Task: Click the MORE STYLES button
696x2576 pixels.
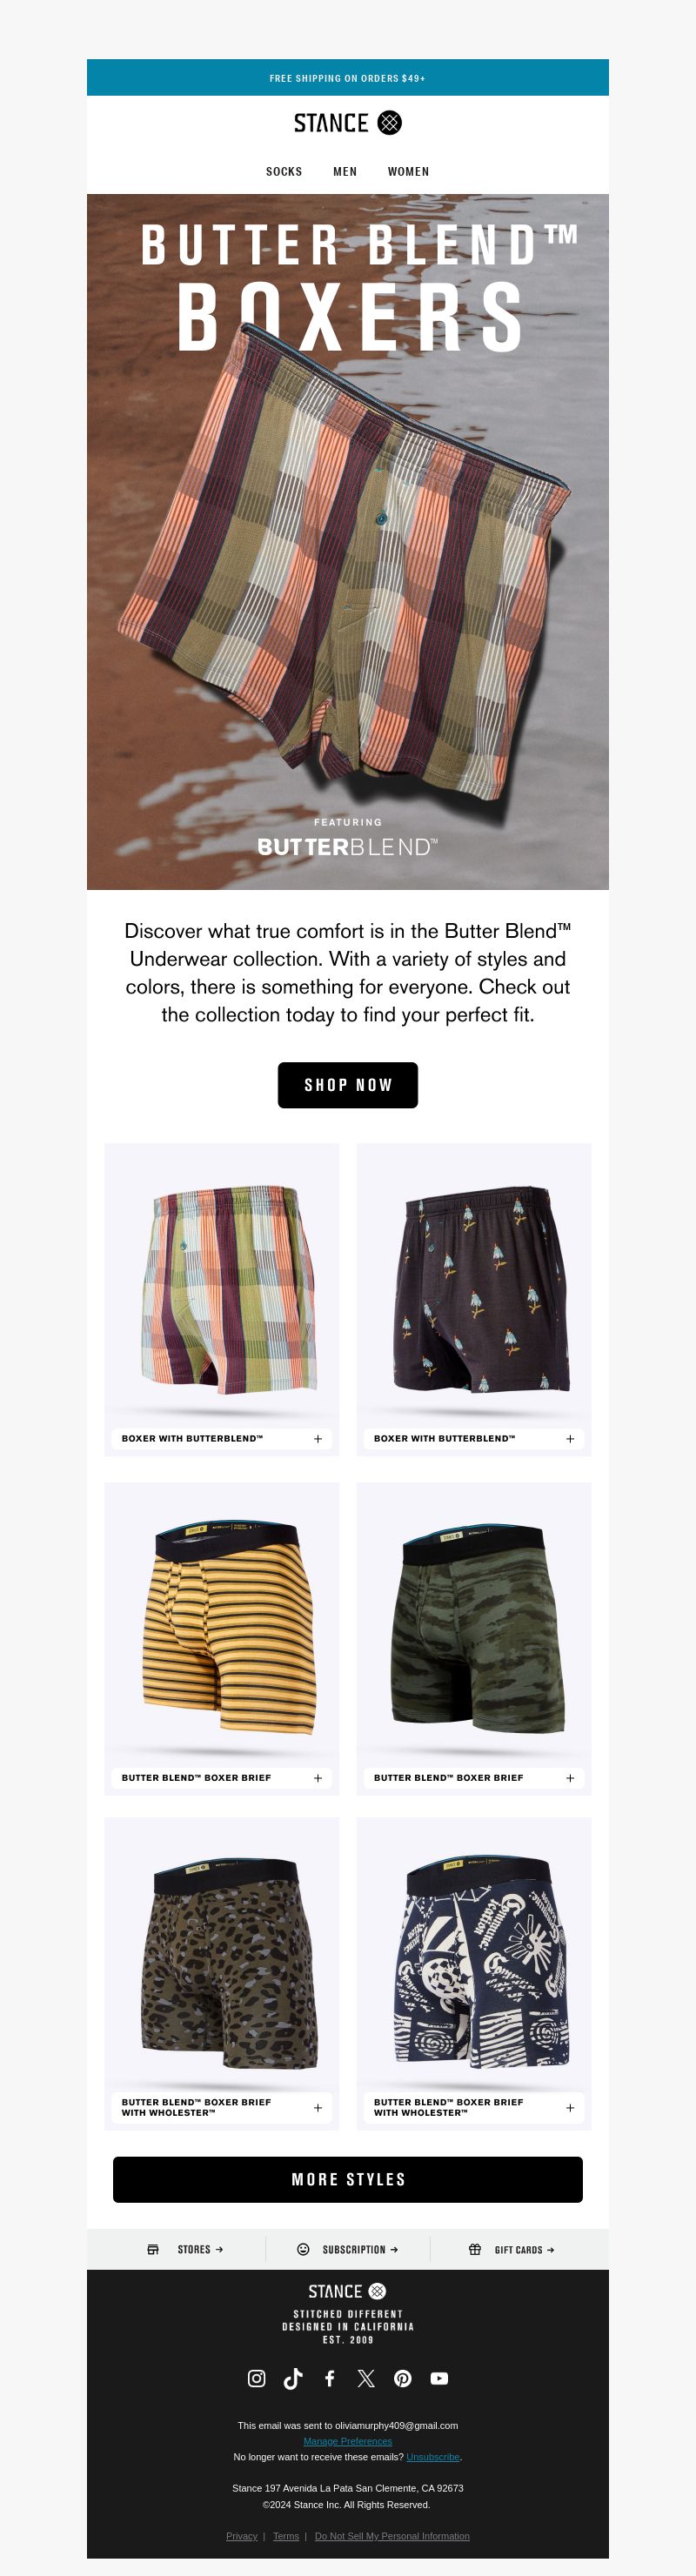Action: [348, 2179]
